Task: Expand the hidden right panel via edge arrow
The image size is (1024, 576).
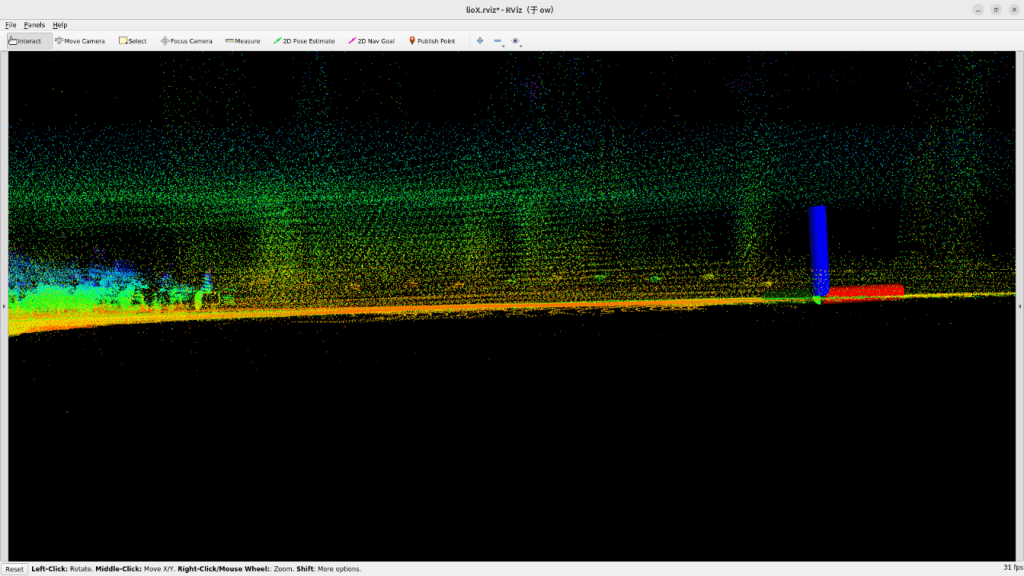Action: 1019,306
